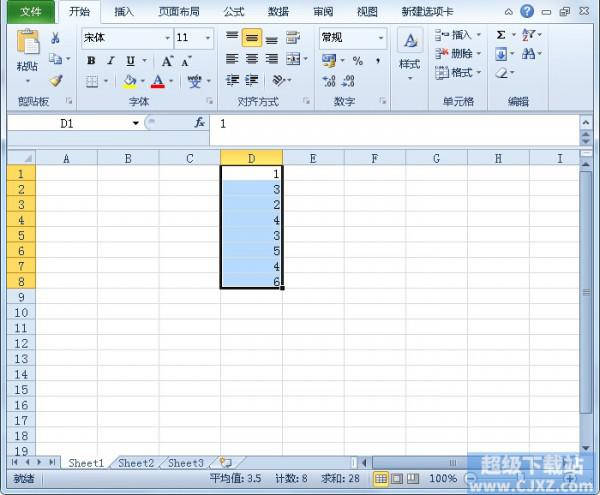Open the Name Box dropdown arrow
This screenshot has width=600, height=495.
coord(136,123)
